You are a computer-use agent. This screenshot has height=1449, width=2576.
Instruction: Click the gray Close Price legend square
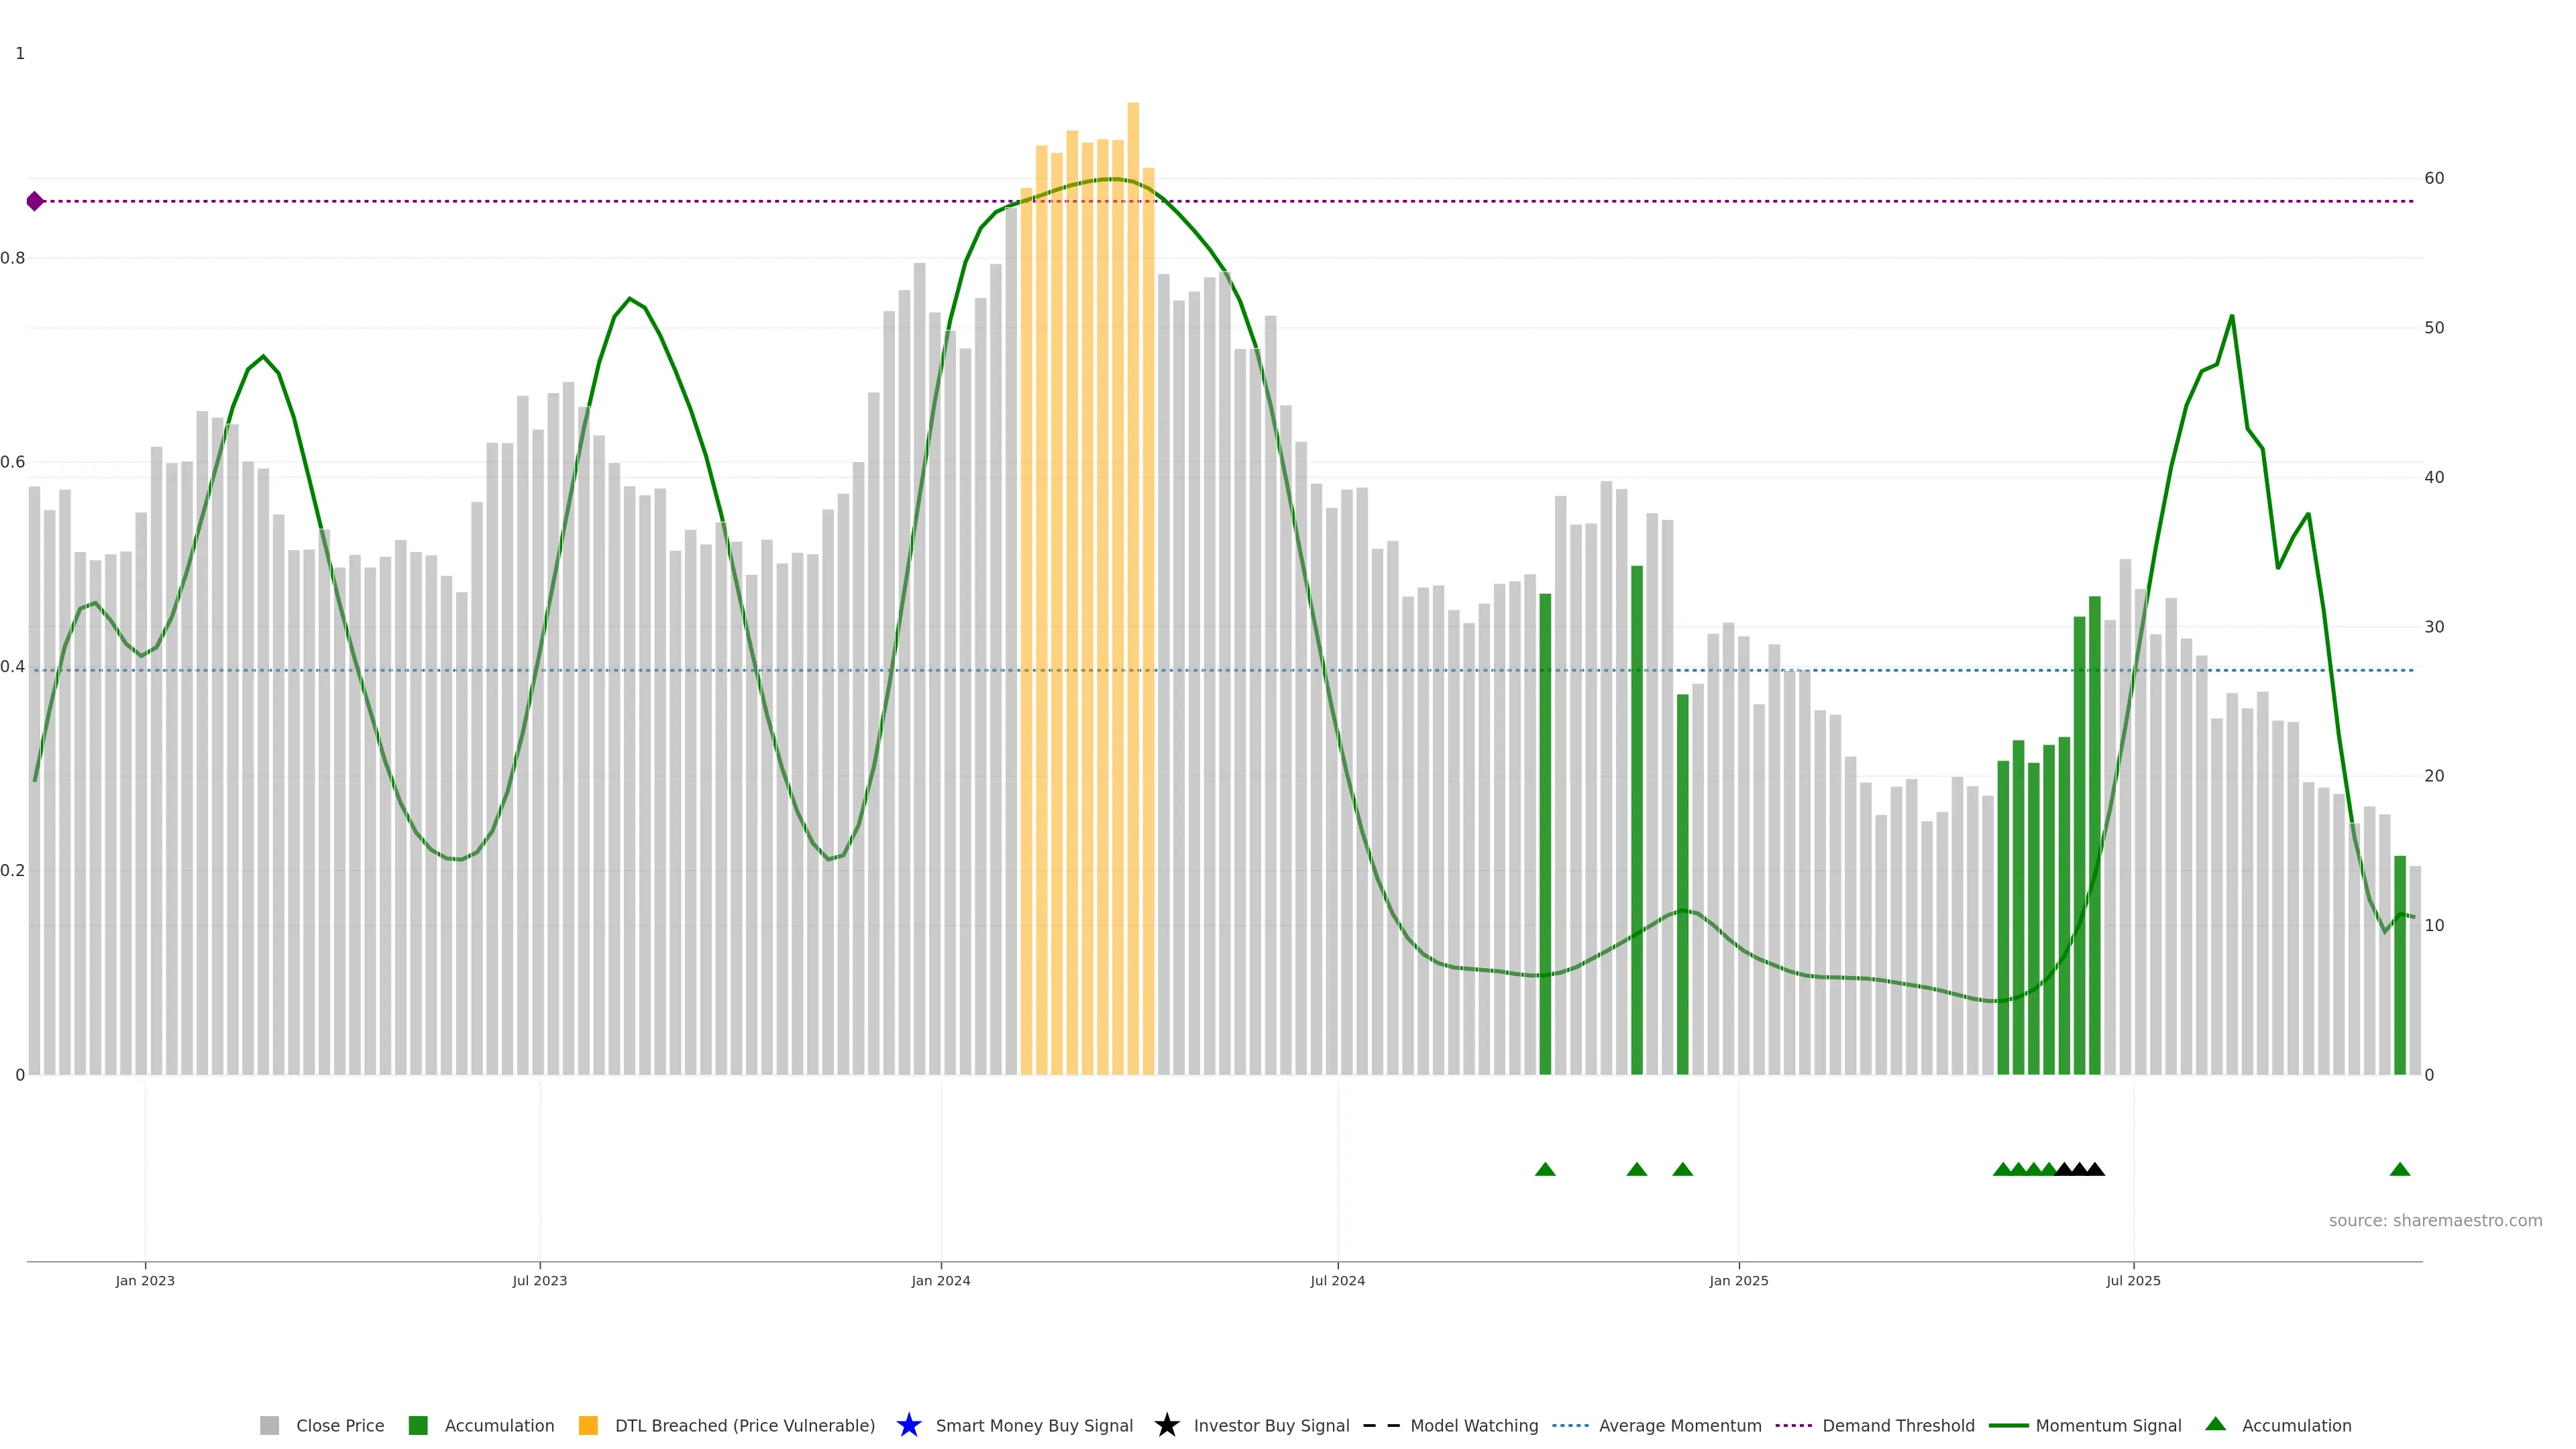coord(269,1425)
